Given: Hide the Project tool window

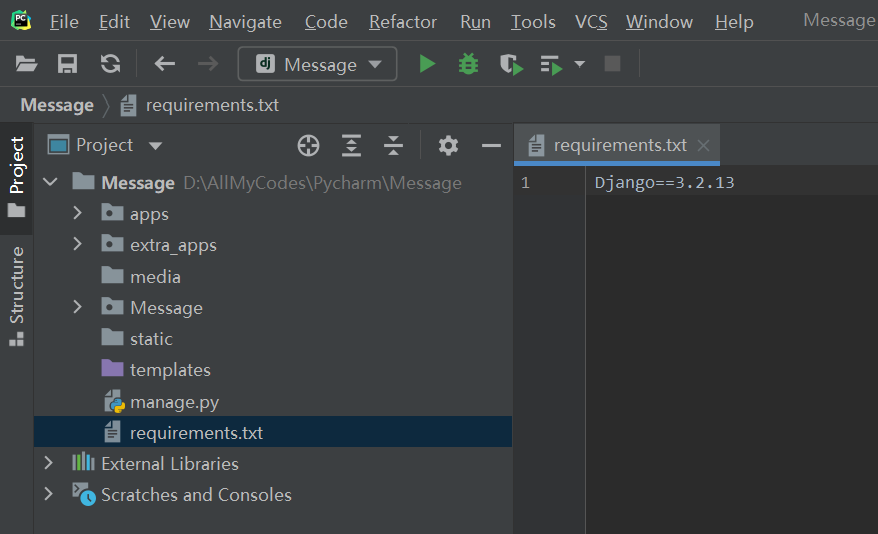Looking at the screenshot, I should [x=491, y=146].
